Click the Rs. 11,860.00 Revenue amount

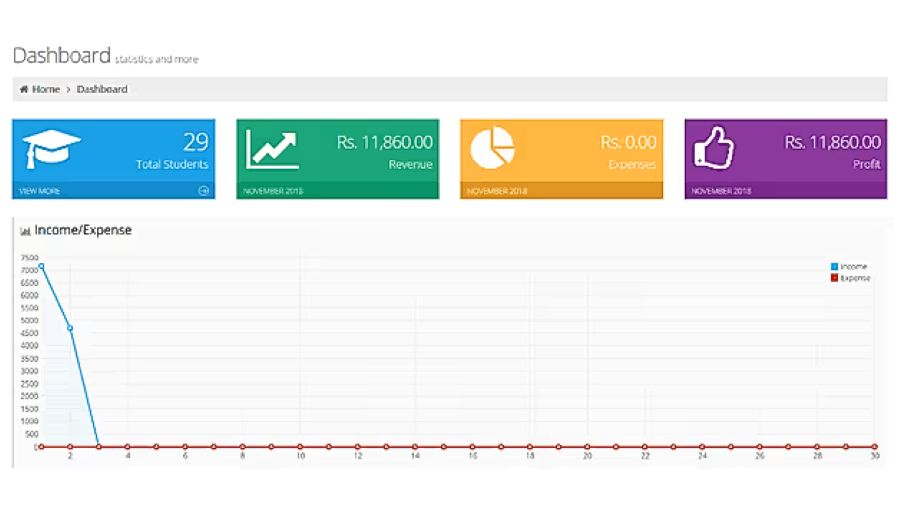pyautogui.click(x=385, y=143)
